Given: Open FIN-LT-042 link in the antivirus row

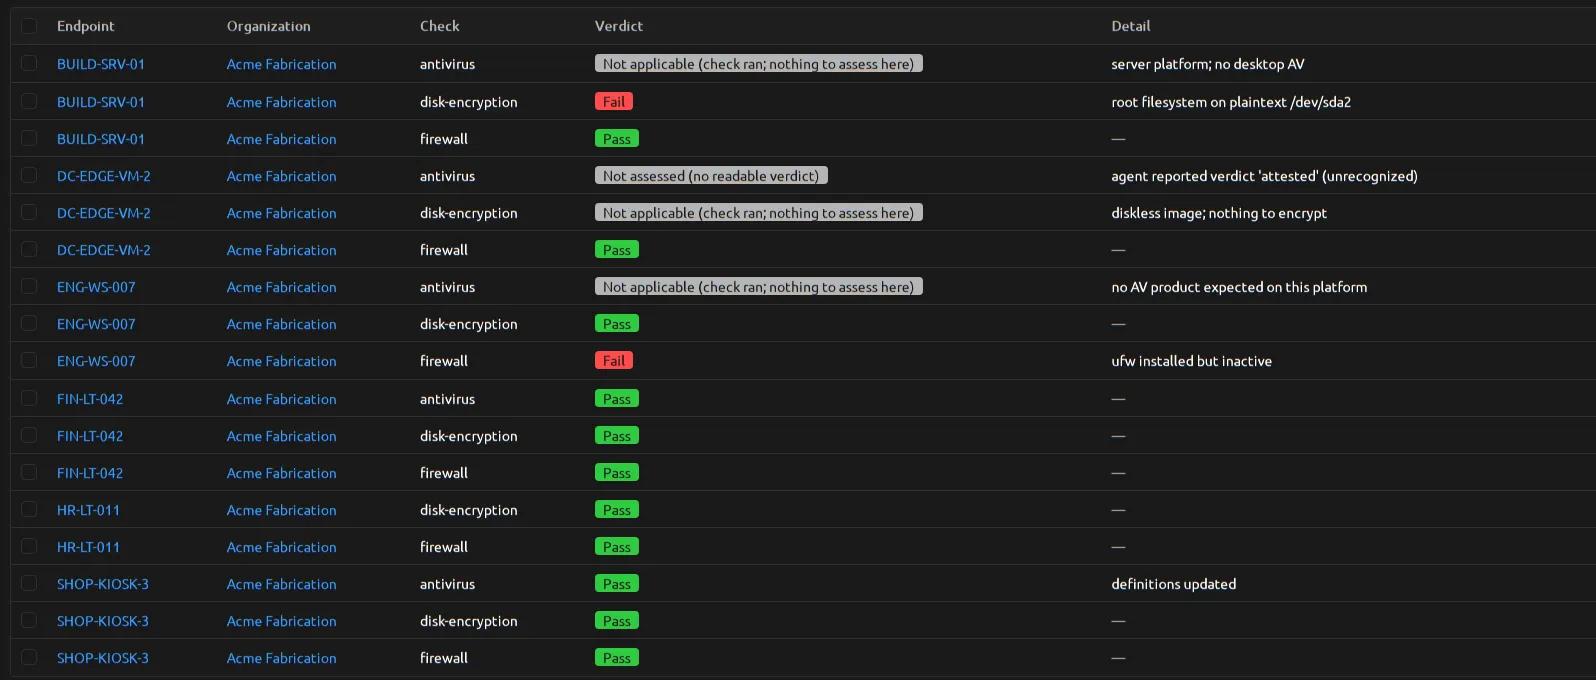Looking at the screenshot, I should point(90,399).
